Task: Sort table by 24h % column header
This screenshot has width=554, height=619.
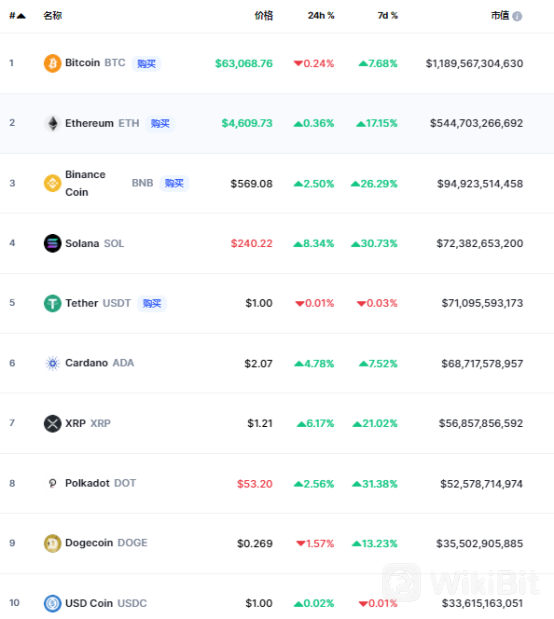Action: click(x=321, y=16)
